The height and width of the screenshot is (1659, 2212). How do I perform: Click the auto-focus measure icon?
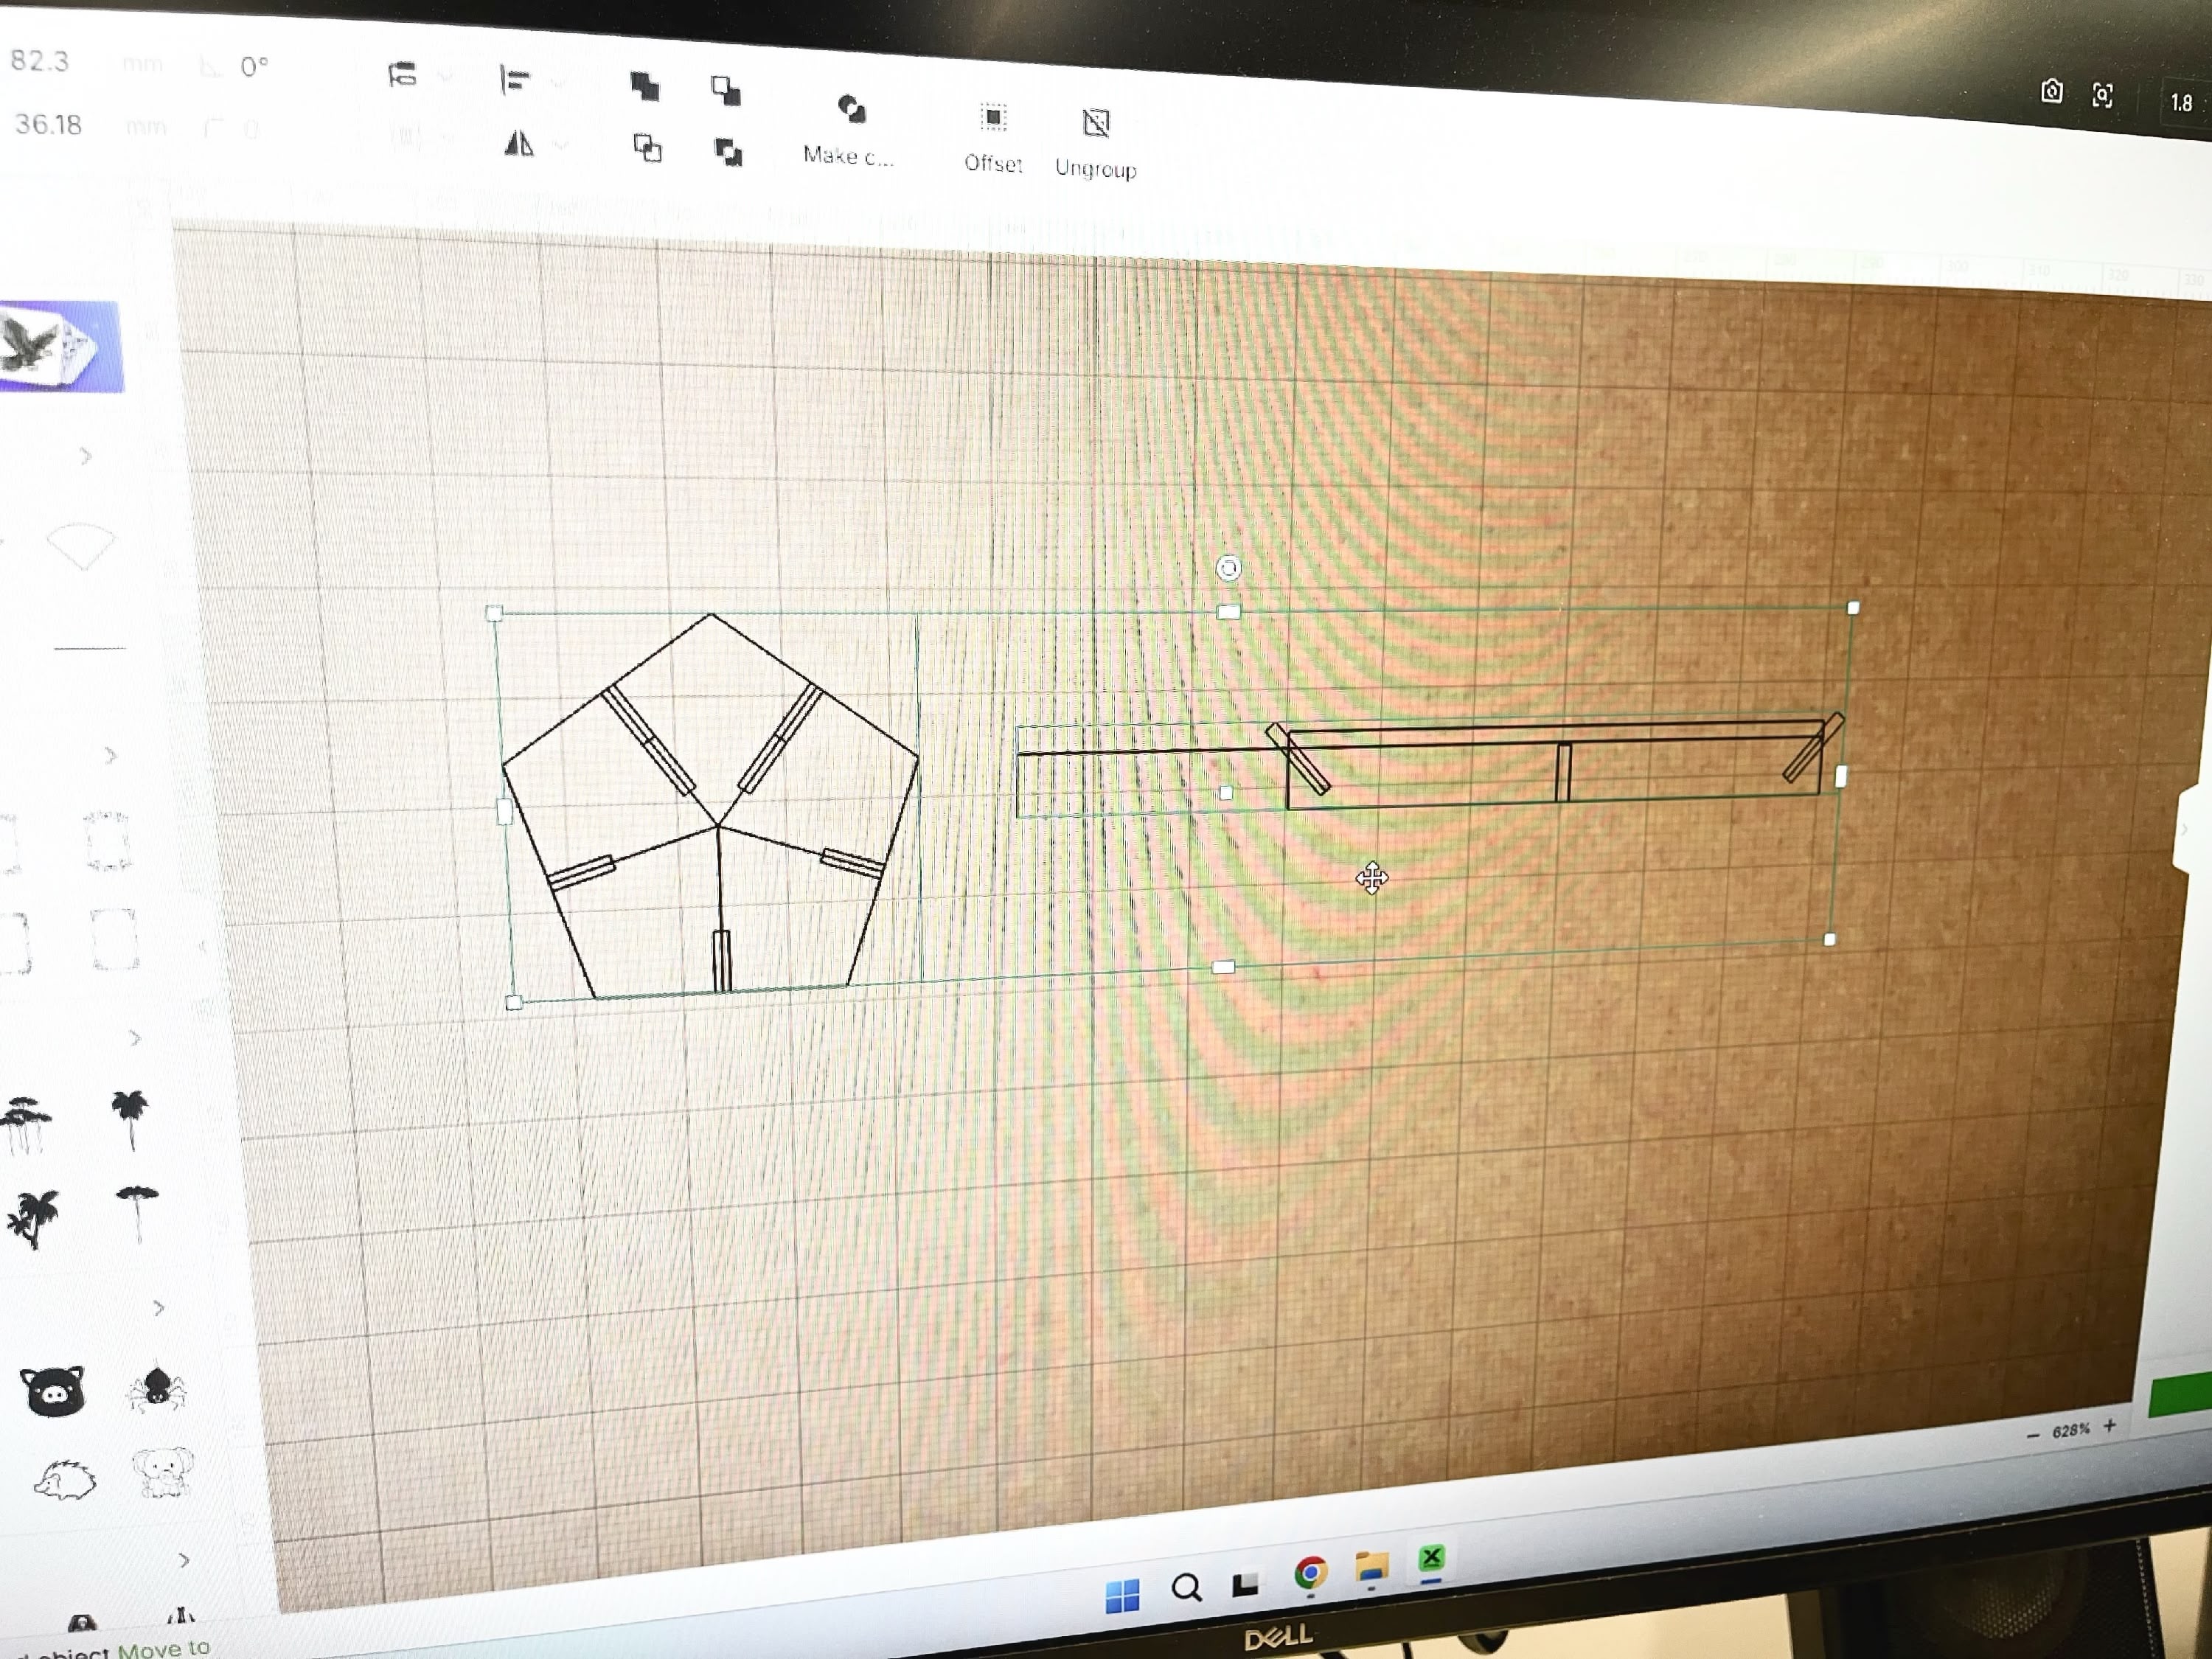tap(2102, 95)
